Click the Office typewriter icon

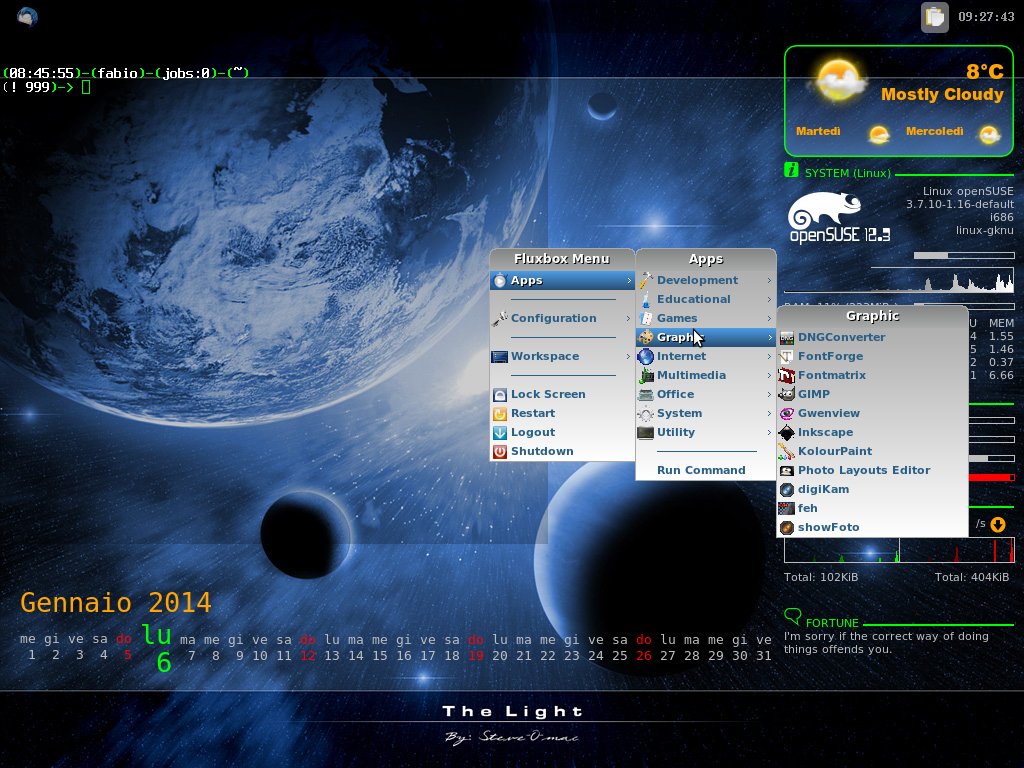pyautogui.click(x=646, y=394)
